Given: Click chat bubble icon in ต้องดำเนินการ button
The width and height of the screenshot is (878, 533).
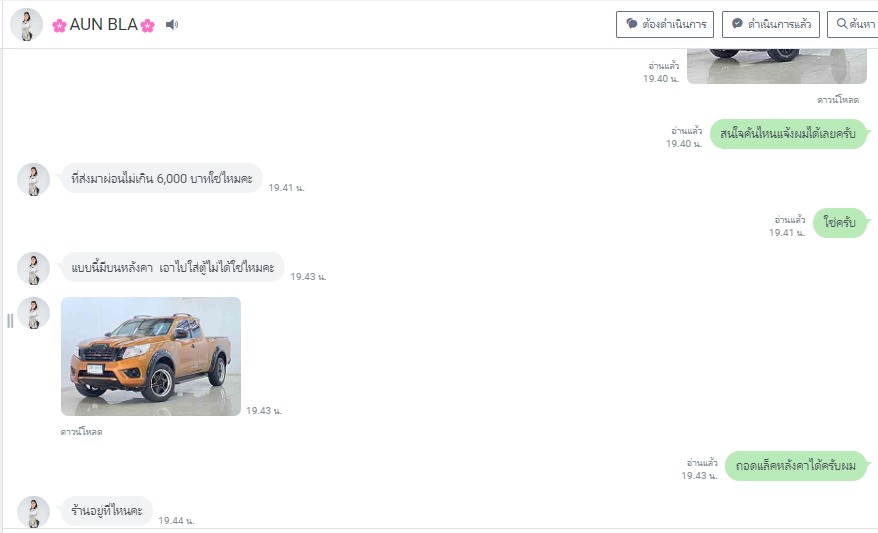Looking at the screenshot, I should [x=632, y=24].
